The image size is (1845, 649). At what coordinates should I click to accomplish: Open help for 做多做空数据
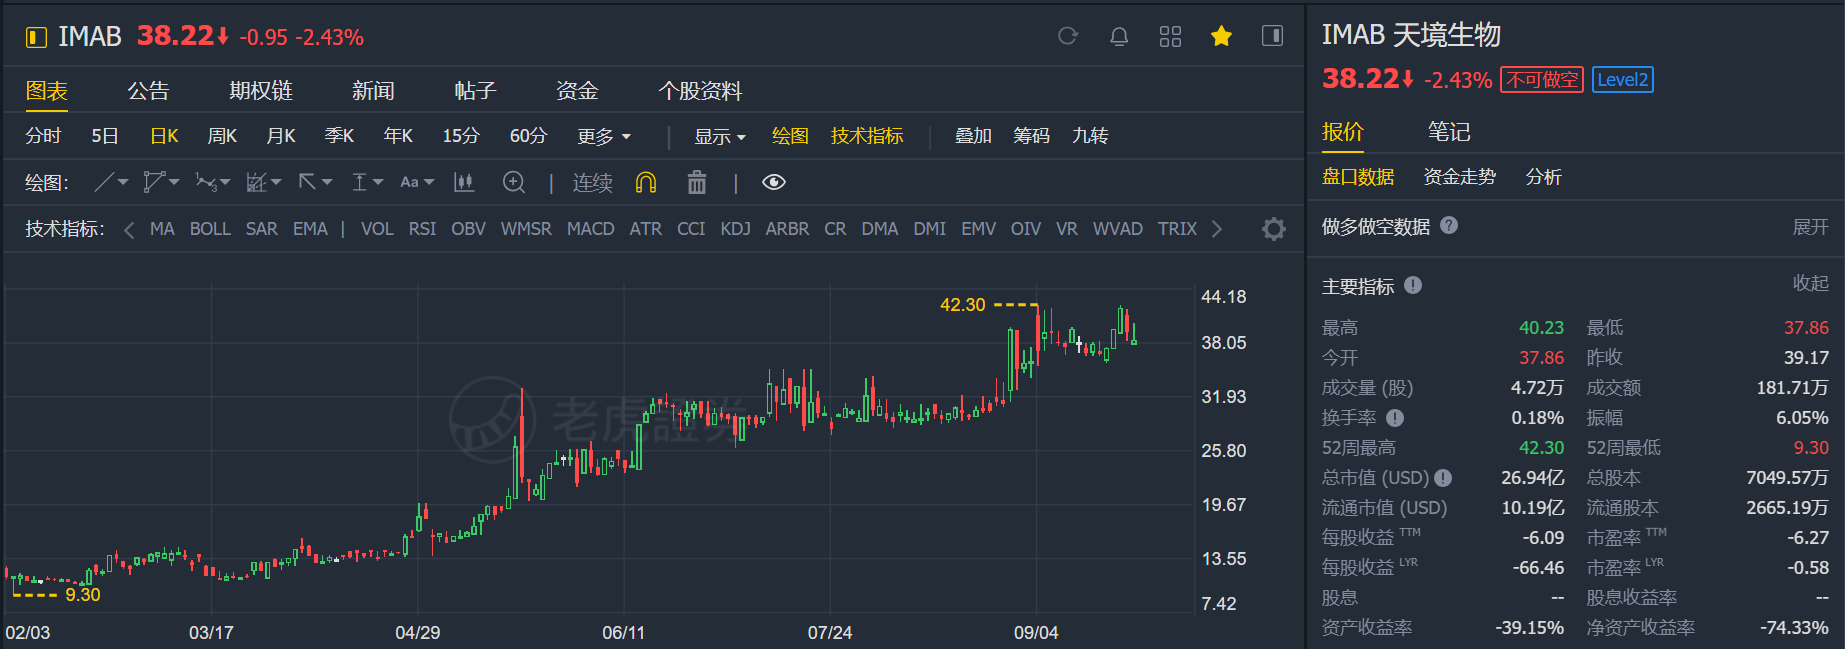pos(1449,226)
